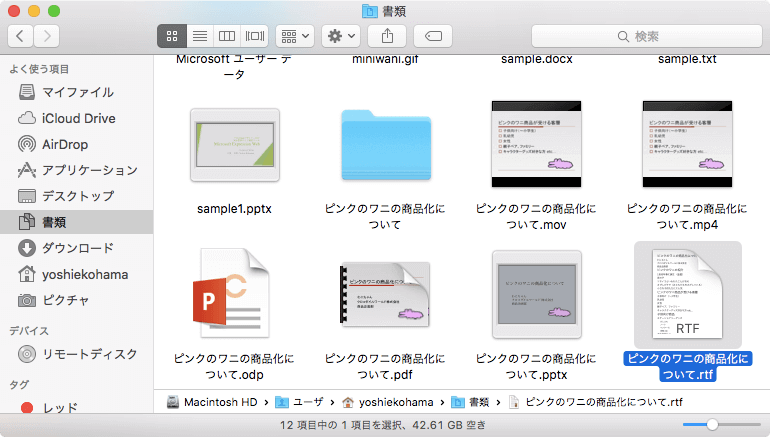Select the blue ピンクのワニの商品化について folder icon
This screenshot has width=770, height=437.
coord(386,145)
